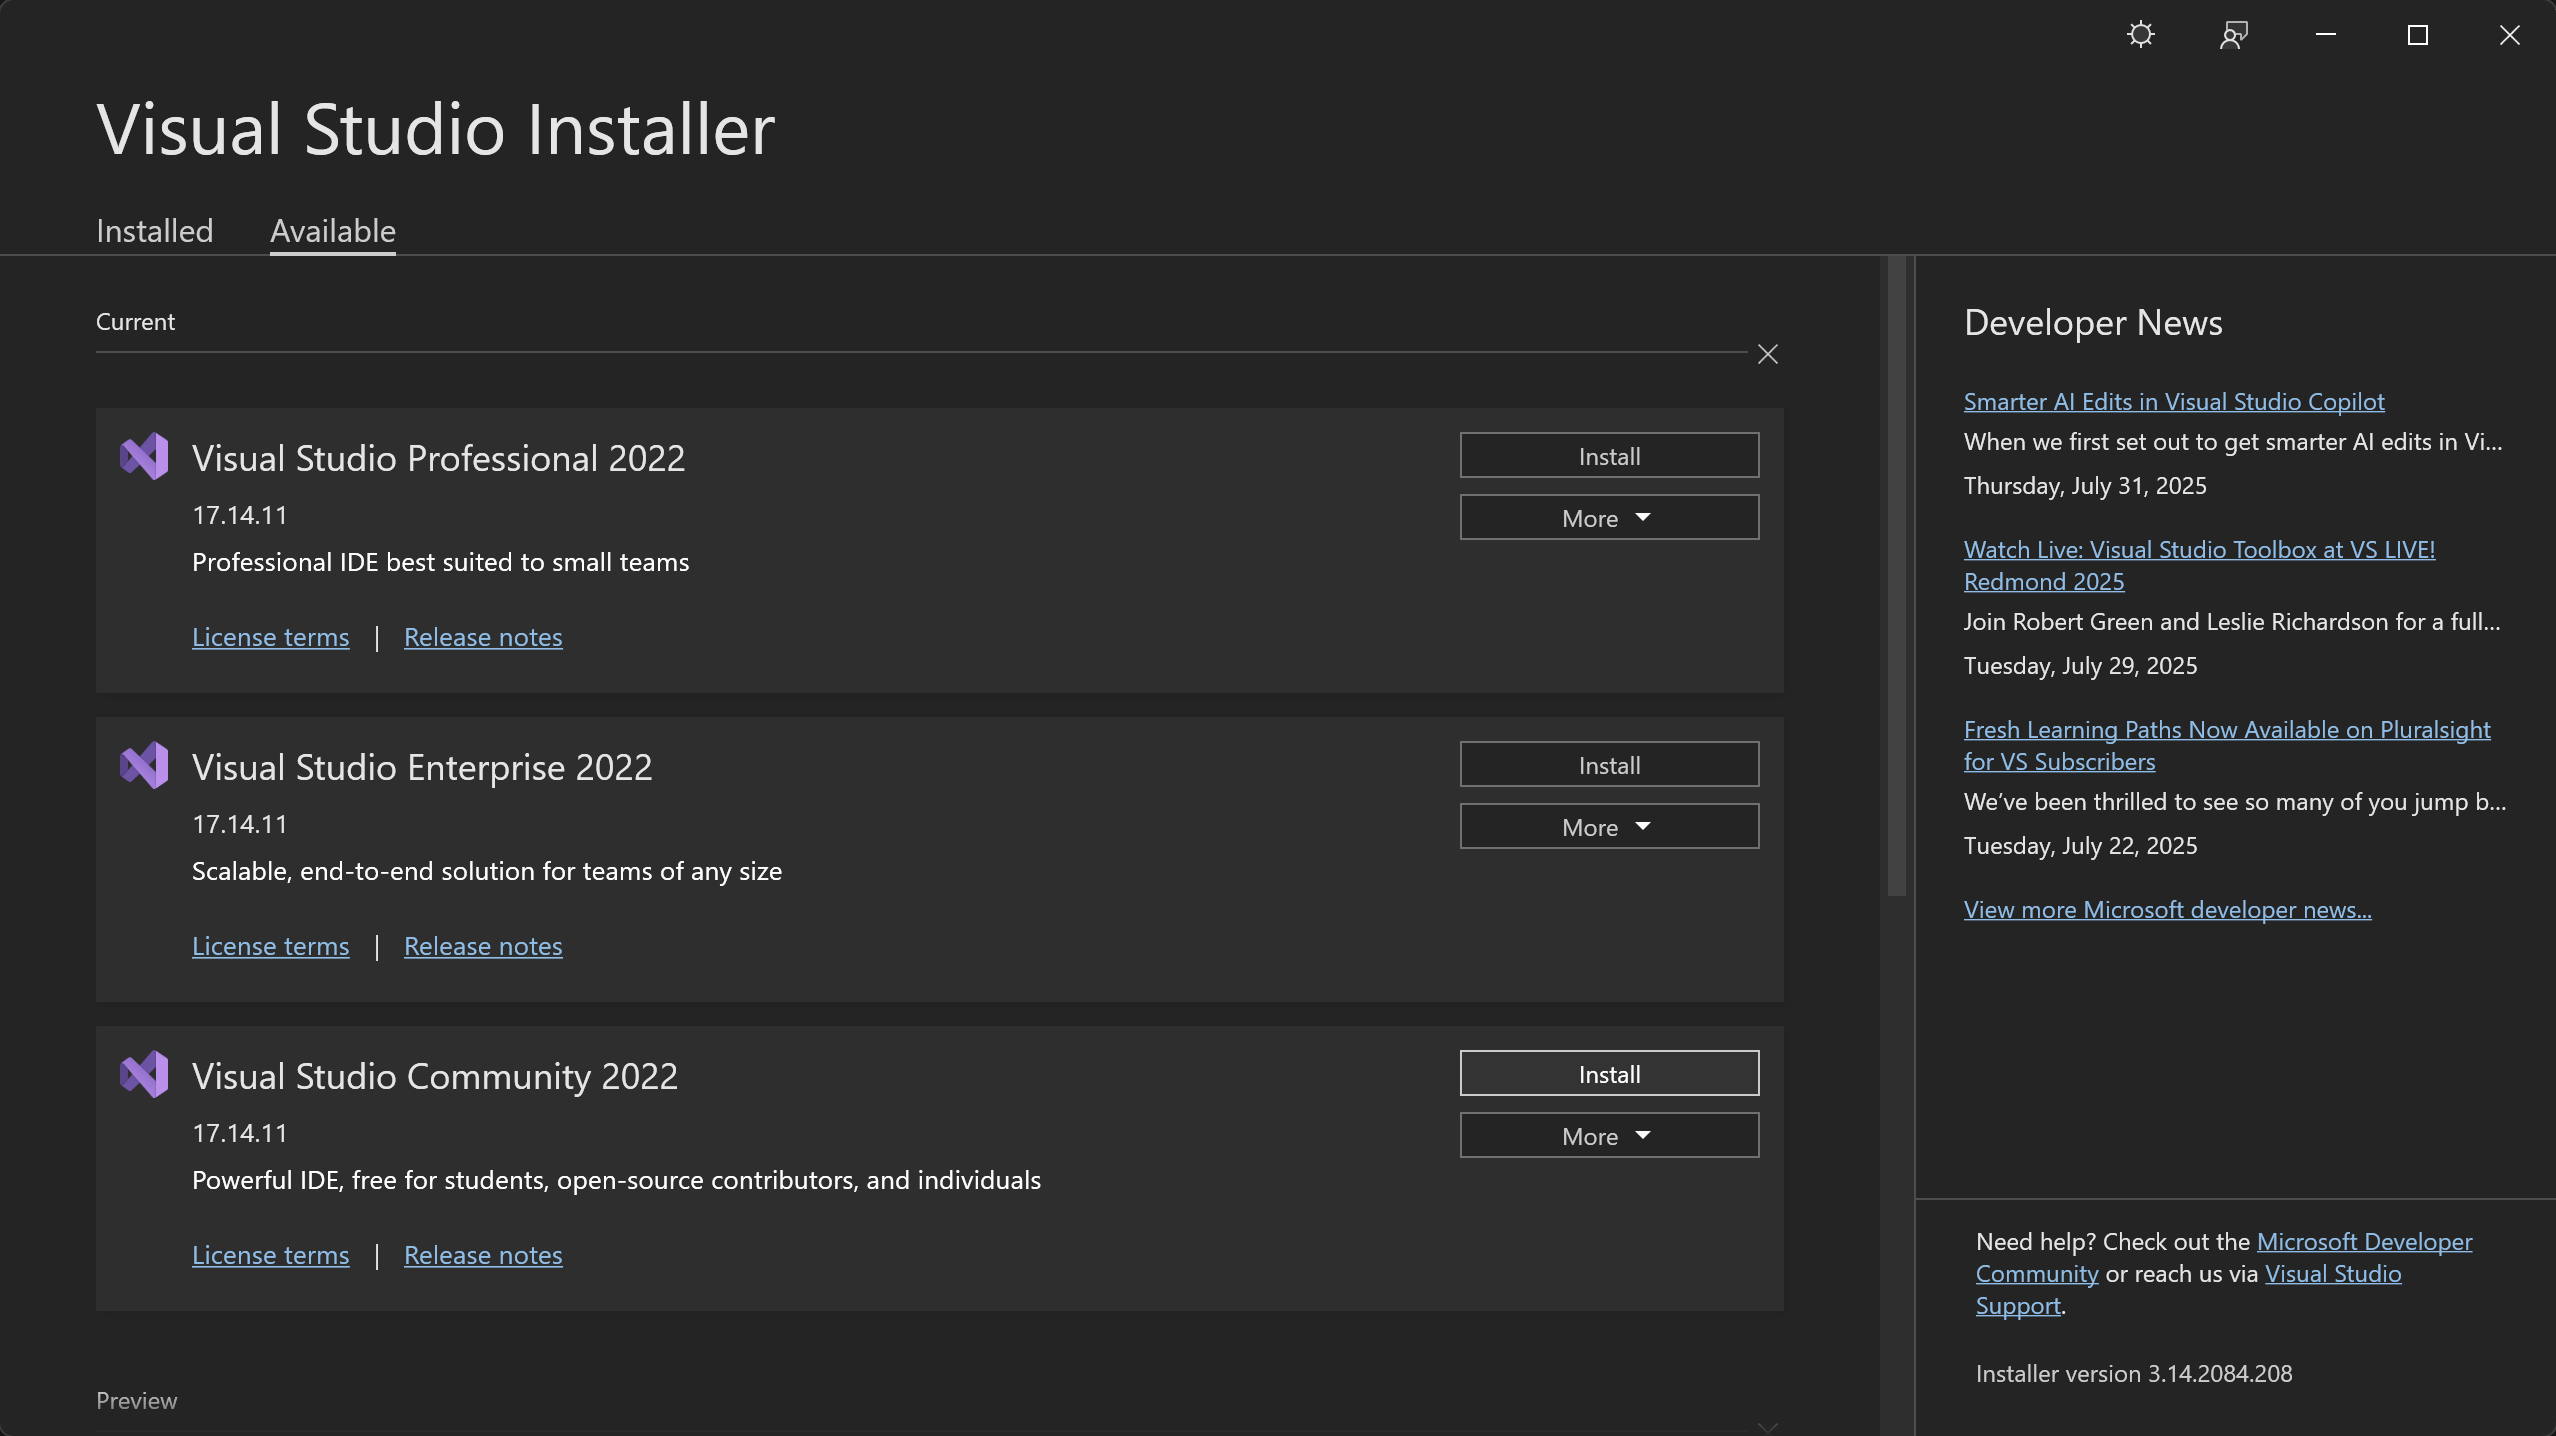
Task: Install Visual Studio Professional 2022
Action: [x=1608, y=455]
